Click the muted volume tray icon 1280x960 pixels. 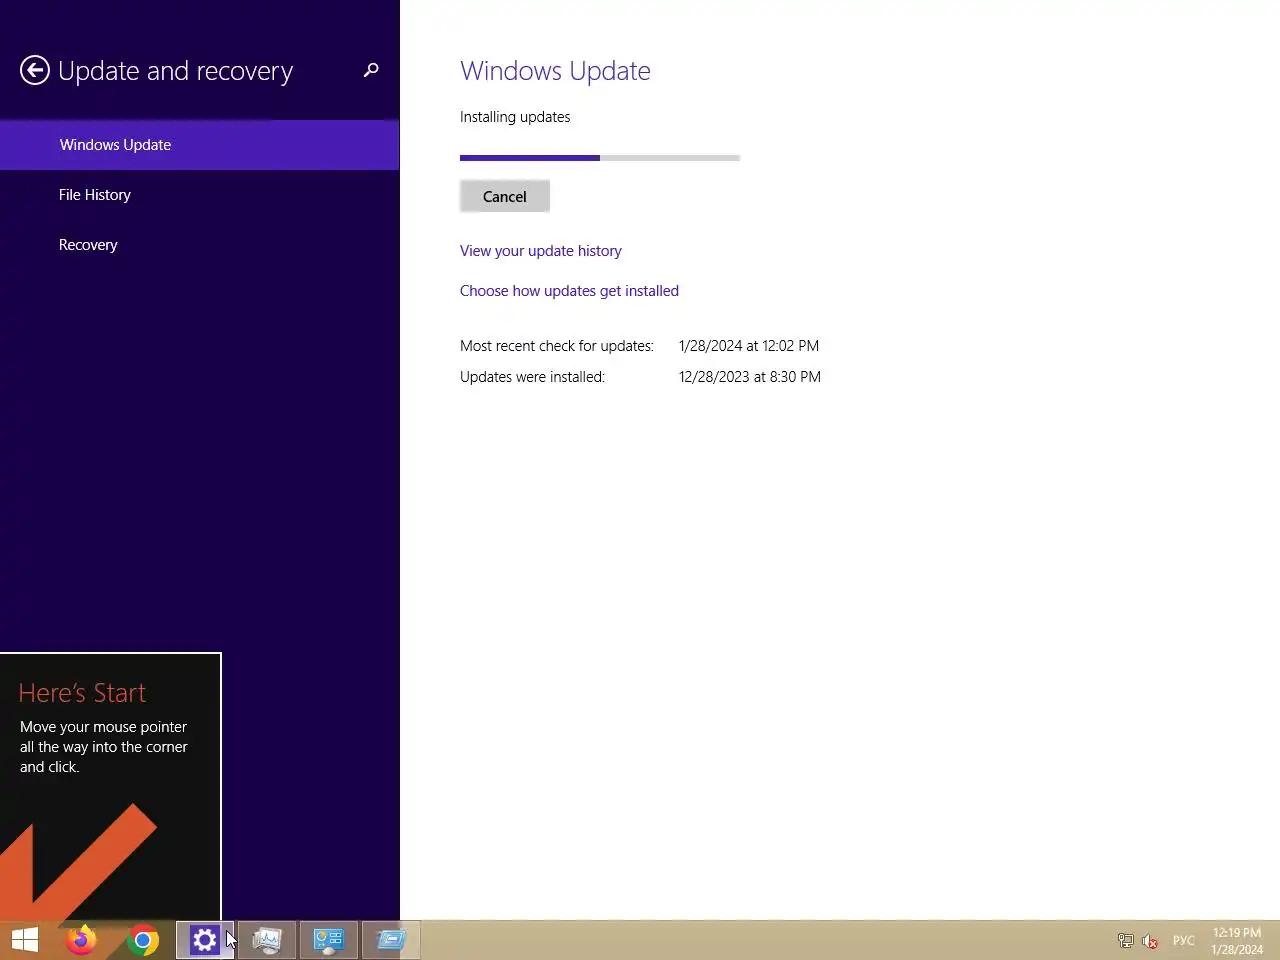tap(1150, 941)
